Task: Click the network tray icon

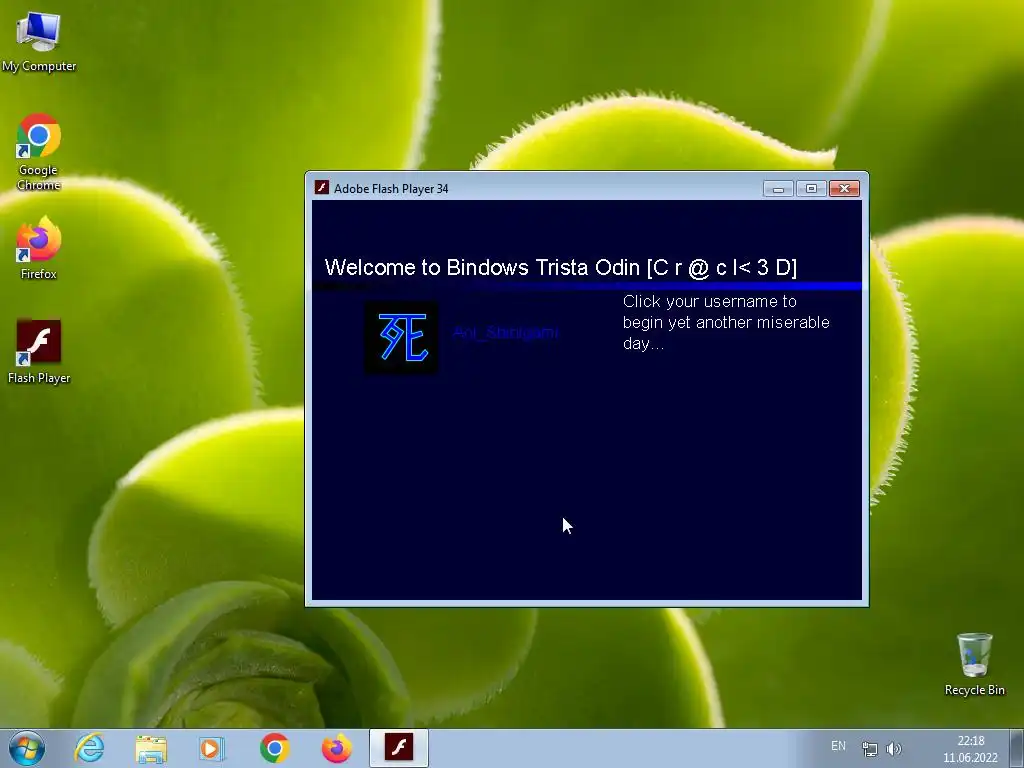Action: [869, 748]
